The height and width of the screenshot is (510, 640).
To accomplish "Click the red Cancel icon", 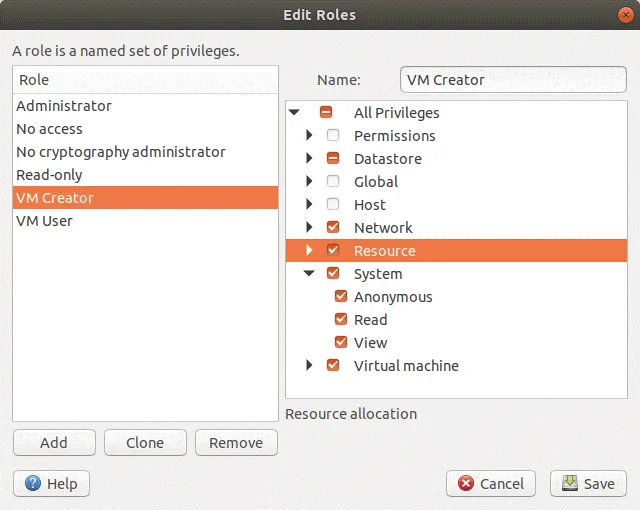I will click(x=466, y=484).
